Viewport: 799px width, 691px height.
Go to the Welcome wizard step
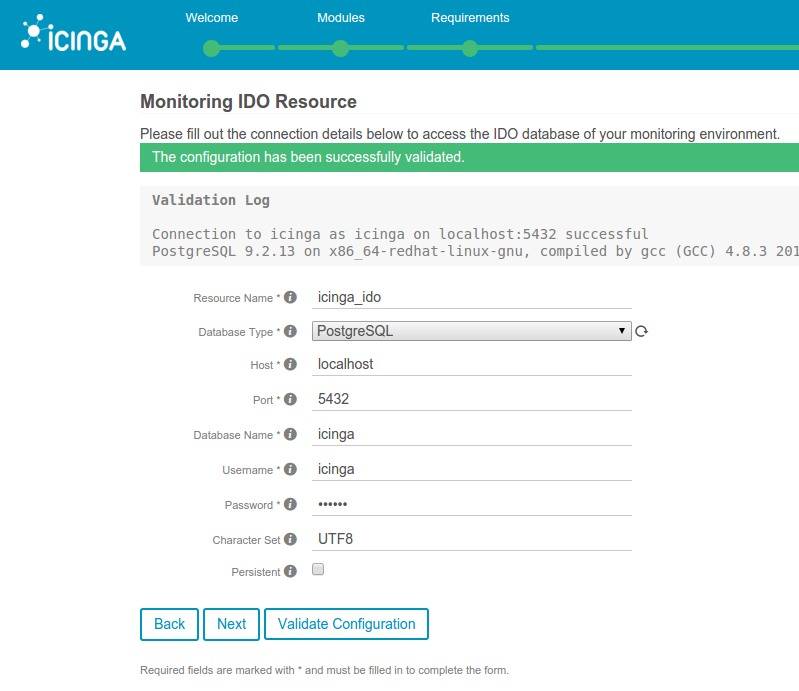211,18
